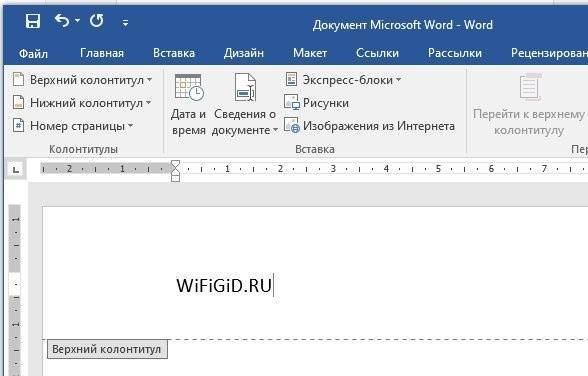Expand the Экспресс-блоки dropdown arrow

point(398,80)
